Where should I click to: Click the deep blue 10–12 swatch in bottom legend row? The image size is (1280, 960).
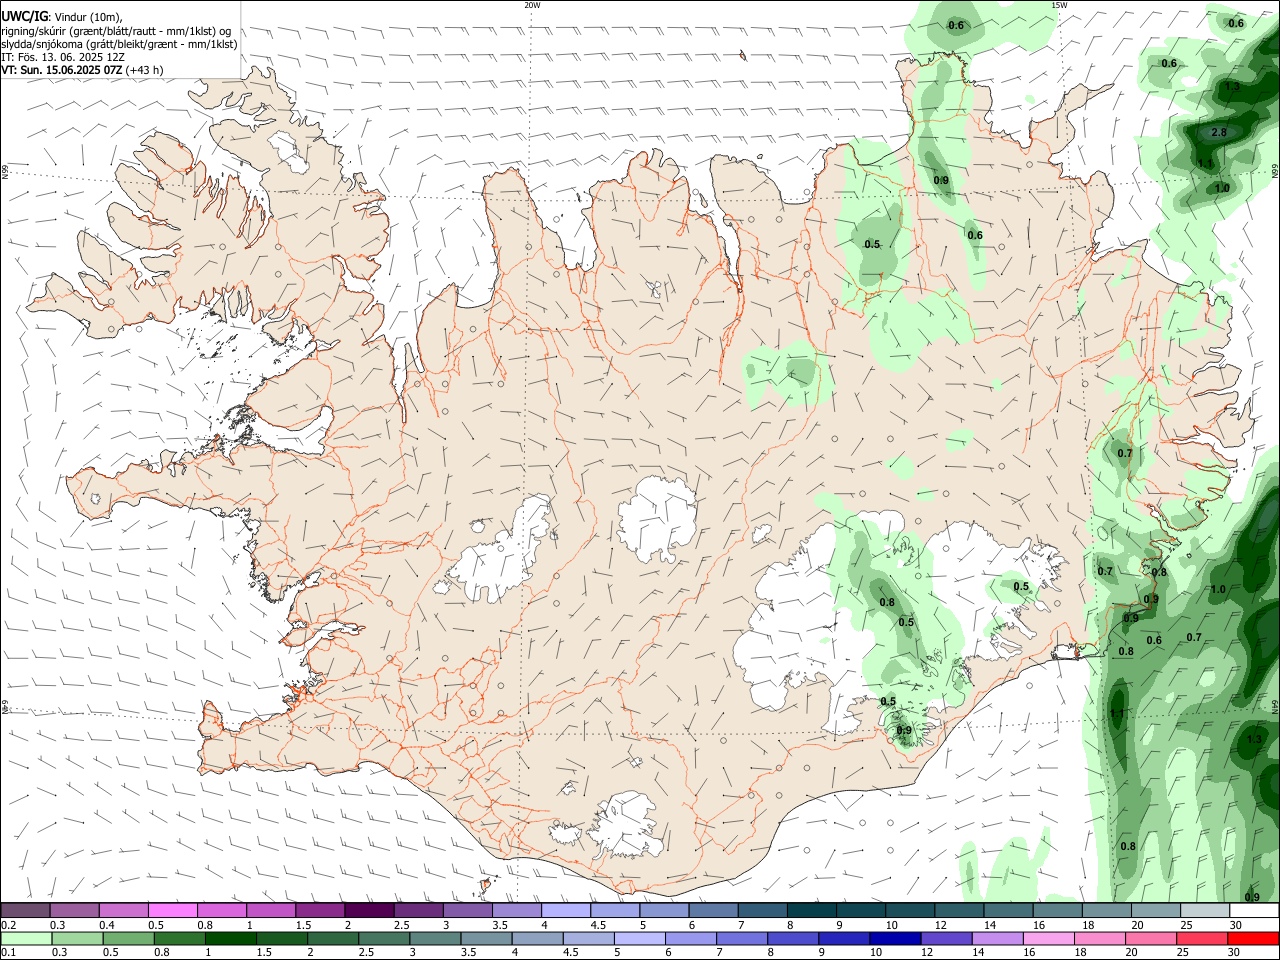click(x=896, y=938)
